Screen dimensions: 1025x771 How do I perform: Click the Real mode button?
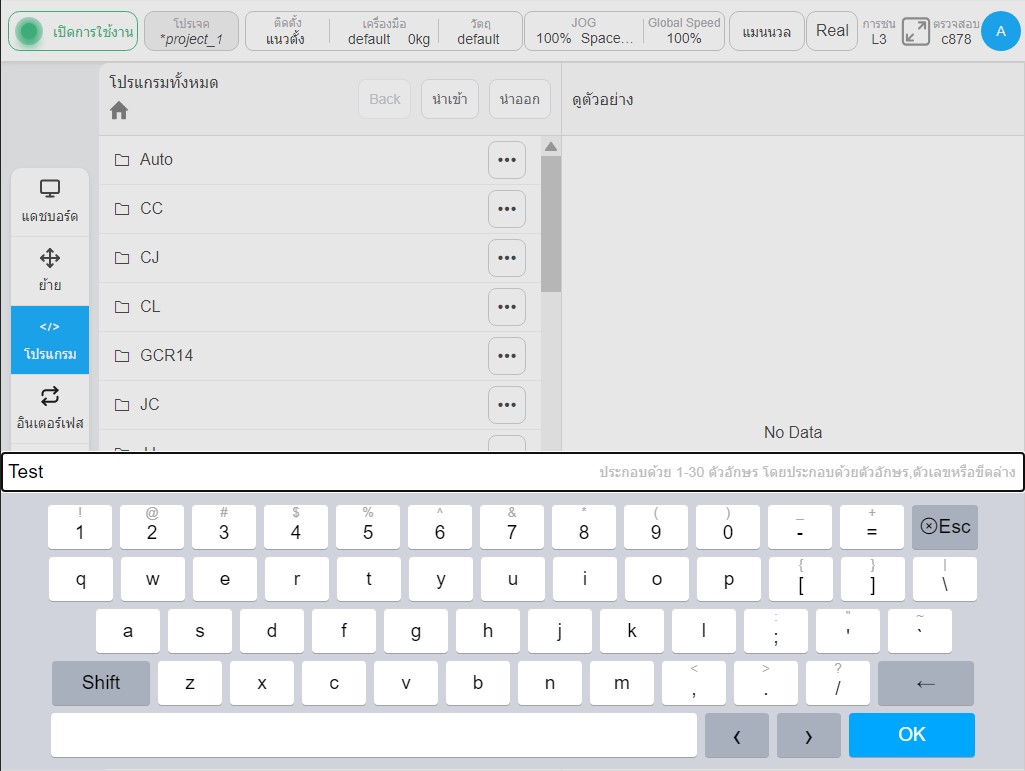tap(832, 31)
